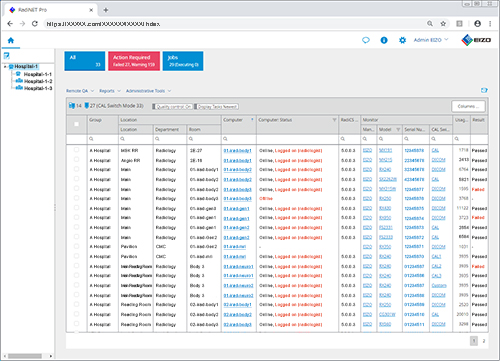Click the Hospital-1-3 node icon

click(19, 88)
